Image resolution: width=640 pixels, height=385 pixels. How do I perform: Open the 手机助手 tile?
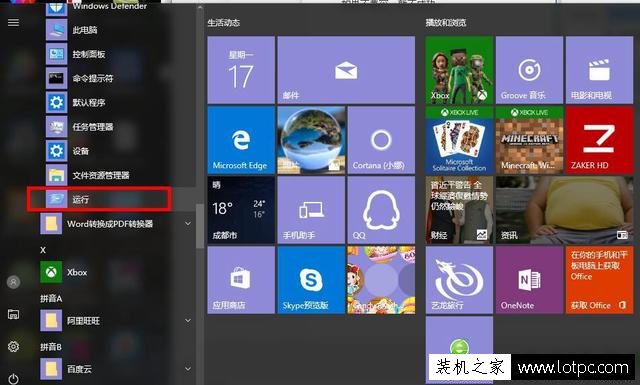(311, 210)
